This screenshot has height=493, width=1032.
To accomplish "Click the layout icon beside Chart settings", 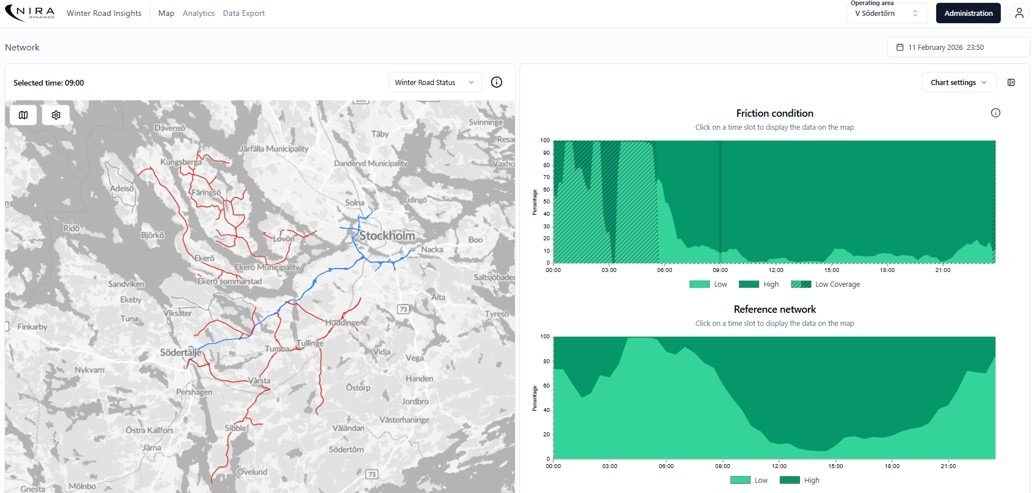I will pyautogui.click(x=1011, y=82).
